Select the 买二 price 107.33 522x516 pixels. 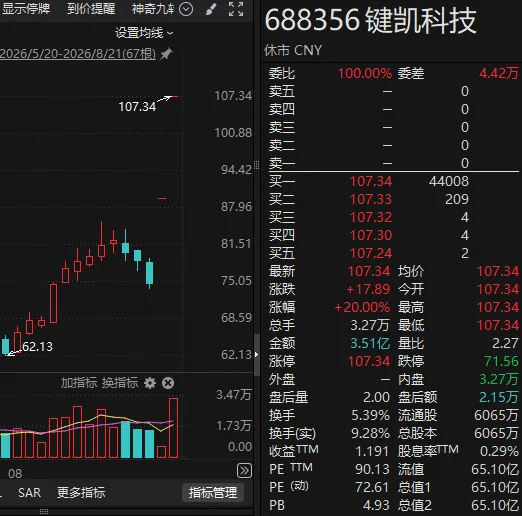coord(371,199)
